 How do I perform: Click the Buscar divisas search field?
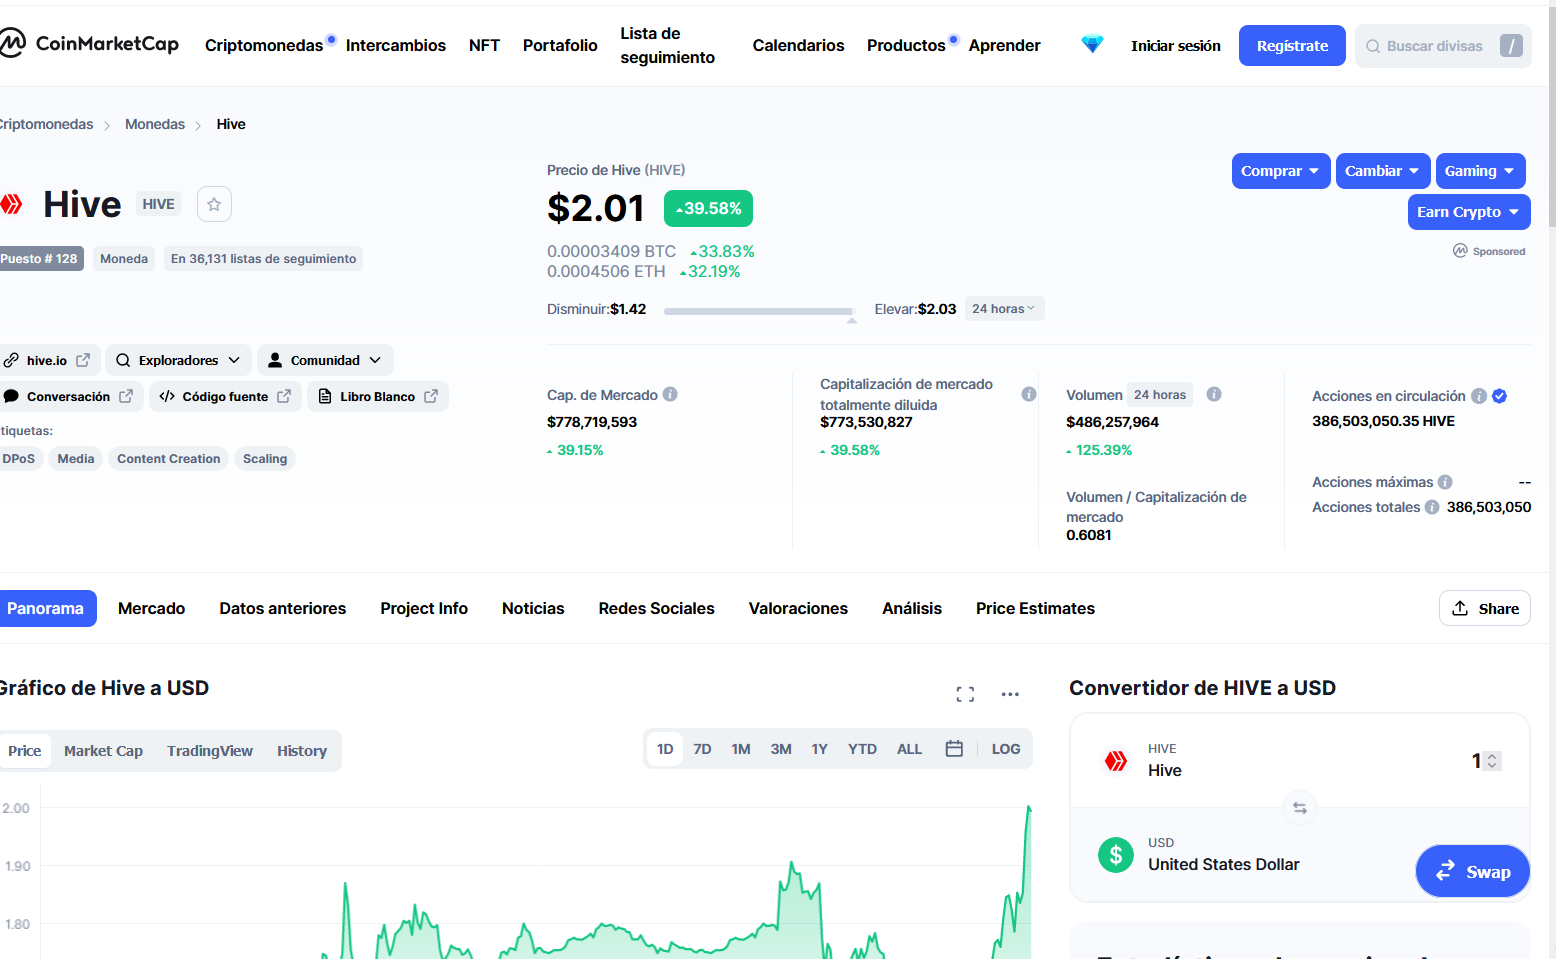(x=1443, y=46)
